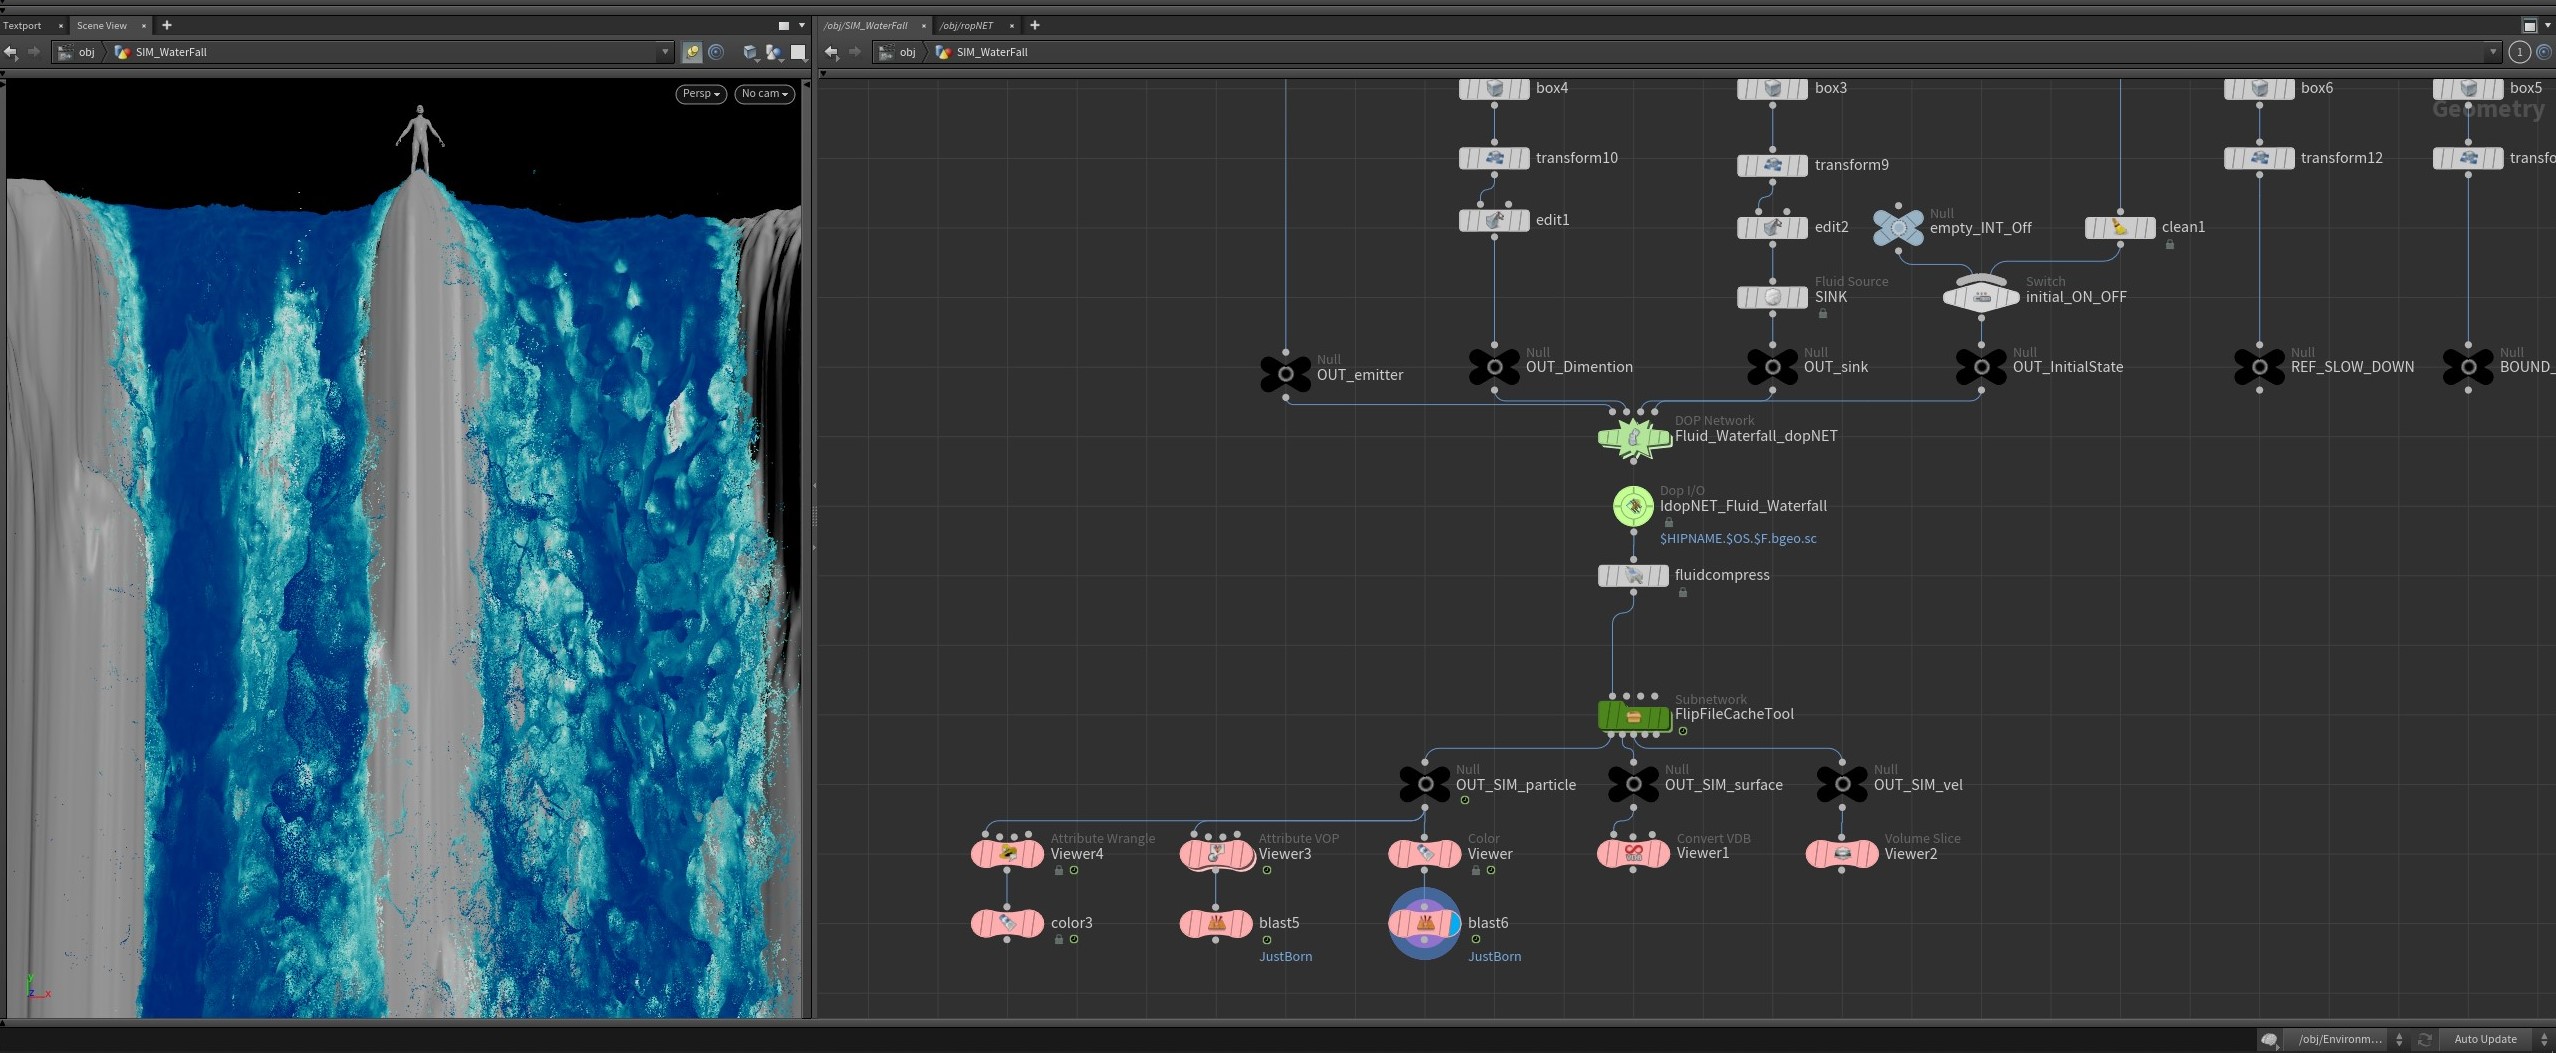Viewport: 2556px width, 1053px height.
Task: Click the $HIPNAME.$OS.$F.bgeo.sc file path text
Action: tap(1738, 539)
